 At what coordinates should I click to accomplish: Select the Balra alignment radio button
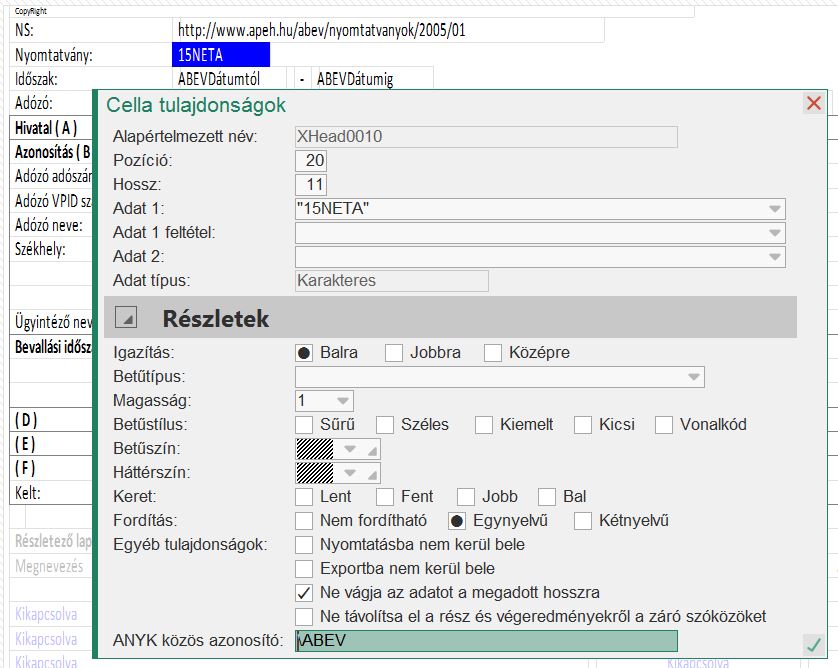[x=305, y=353]
